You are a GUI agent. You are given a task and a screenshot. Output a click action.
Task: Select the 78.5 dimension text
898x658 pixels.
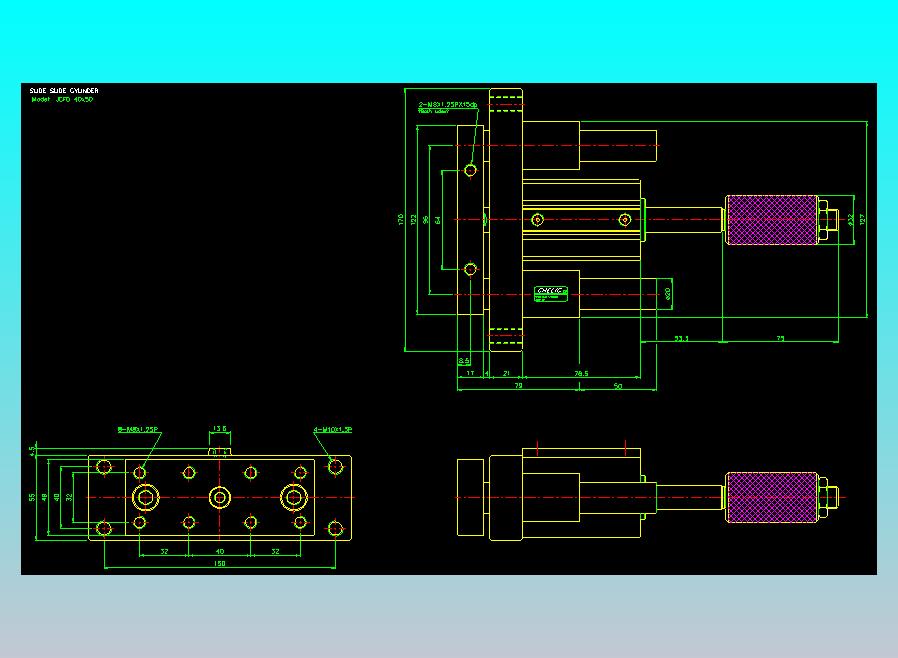coord(581,373)
